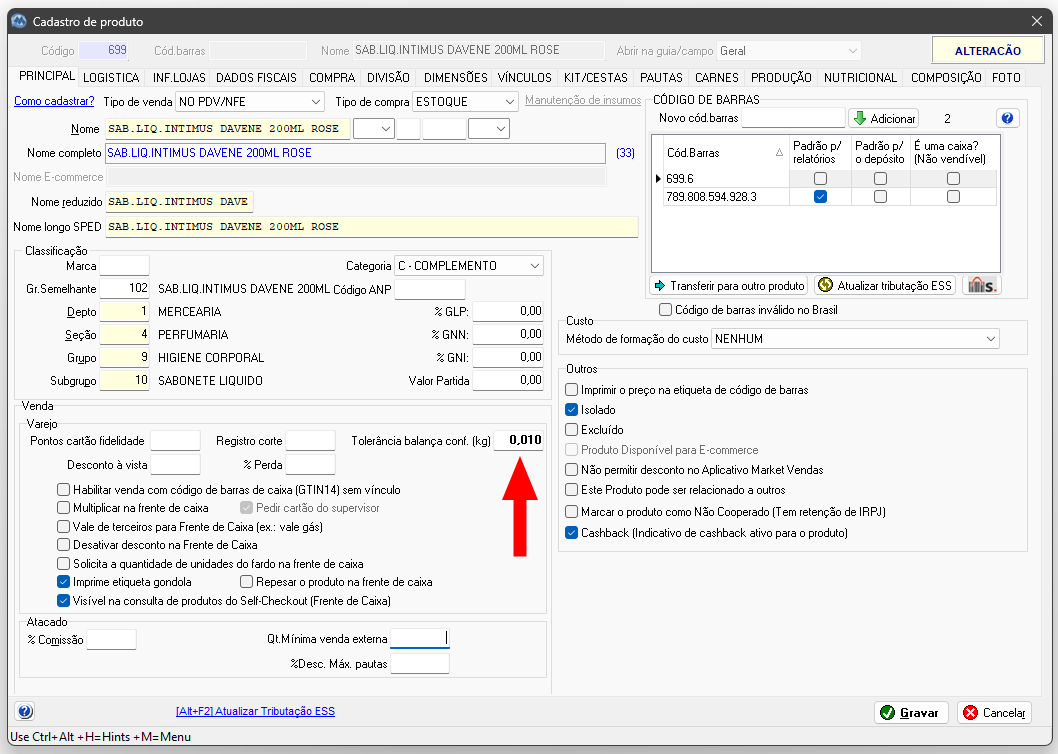
Task: Click [Alt+F2] Atualizar Tributação ESS link
Action: tap(255, 711)
